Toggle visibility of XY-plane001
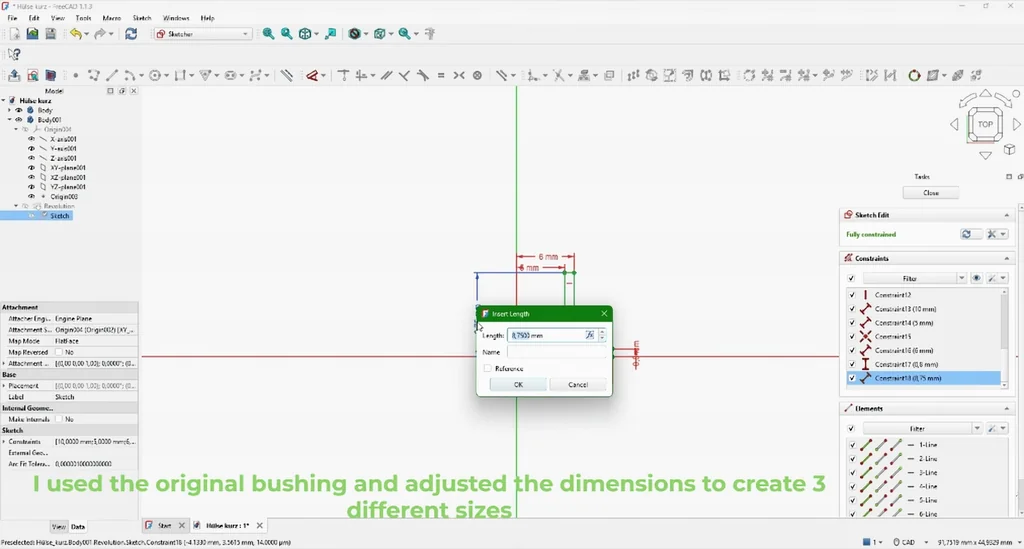The image size is (1024, 549). click(x=31, y=168)
